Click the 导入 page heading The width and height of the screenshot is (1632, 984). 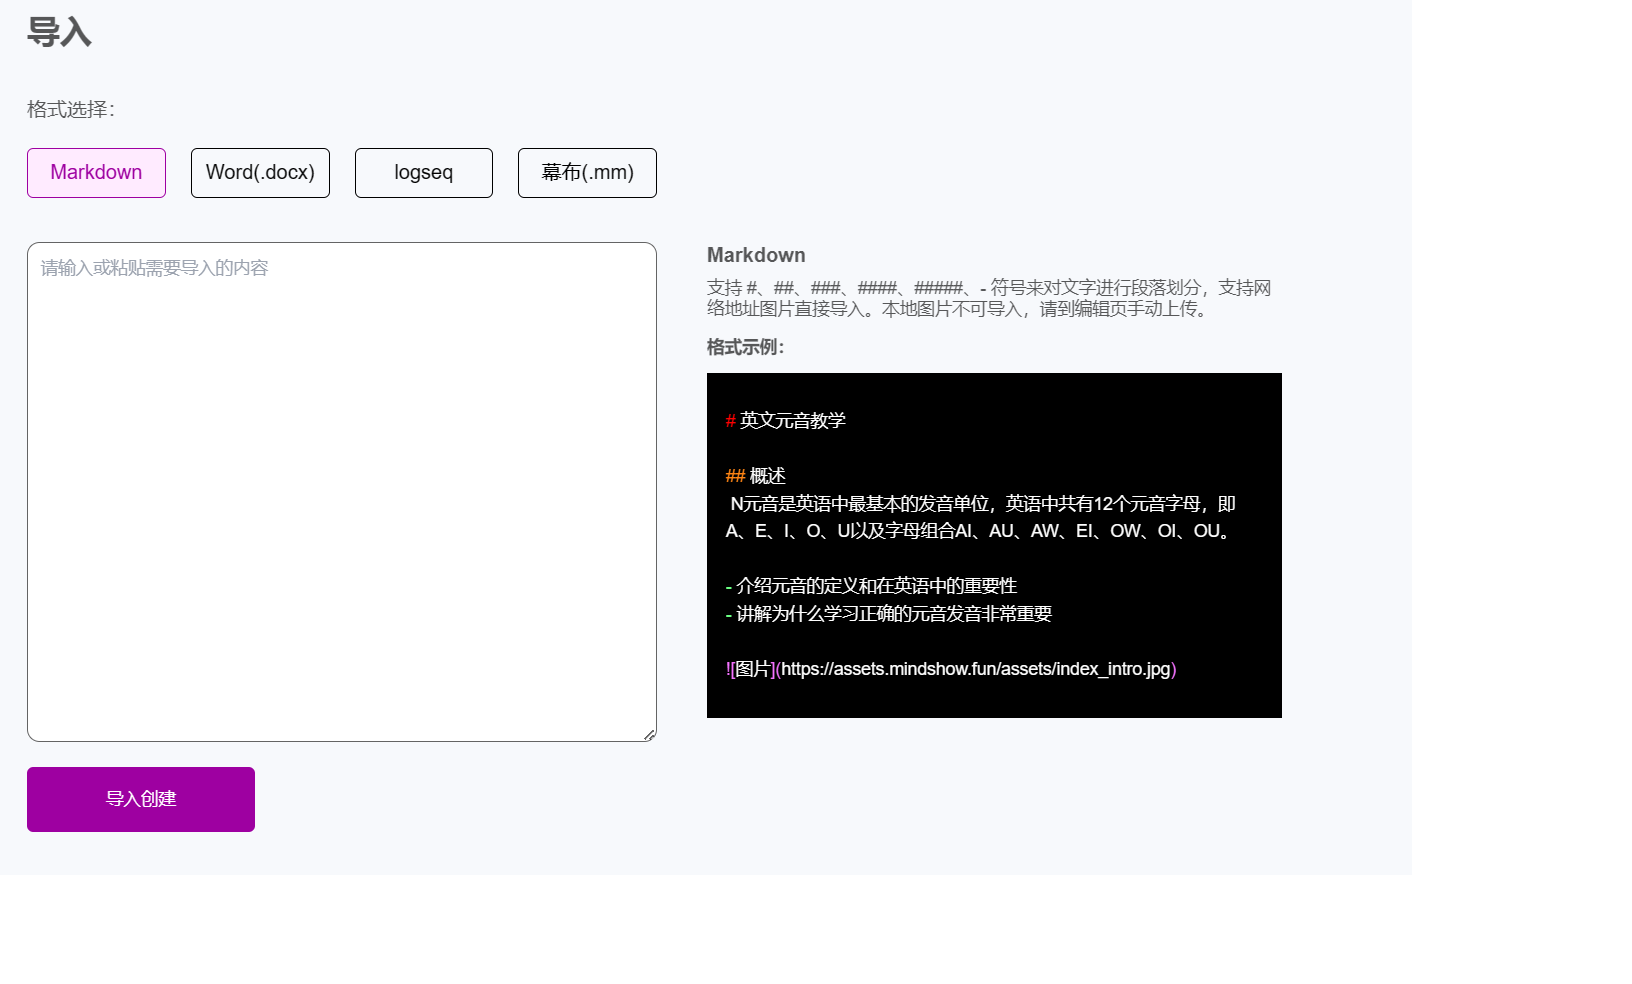(x=59, y=33)
